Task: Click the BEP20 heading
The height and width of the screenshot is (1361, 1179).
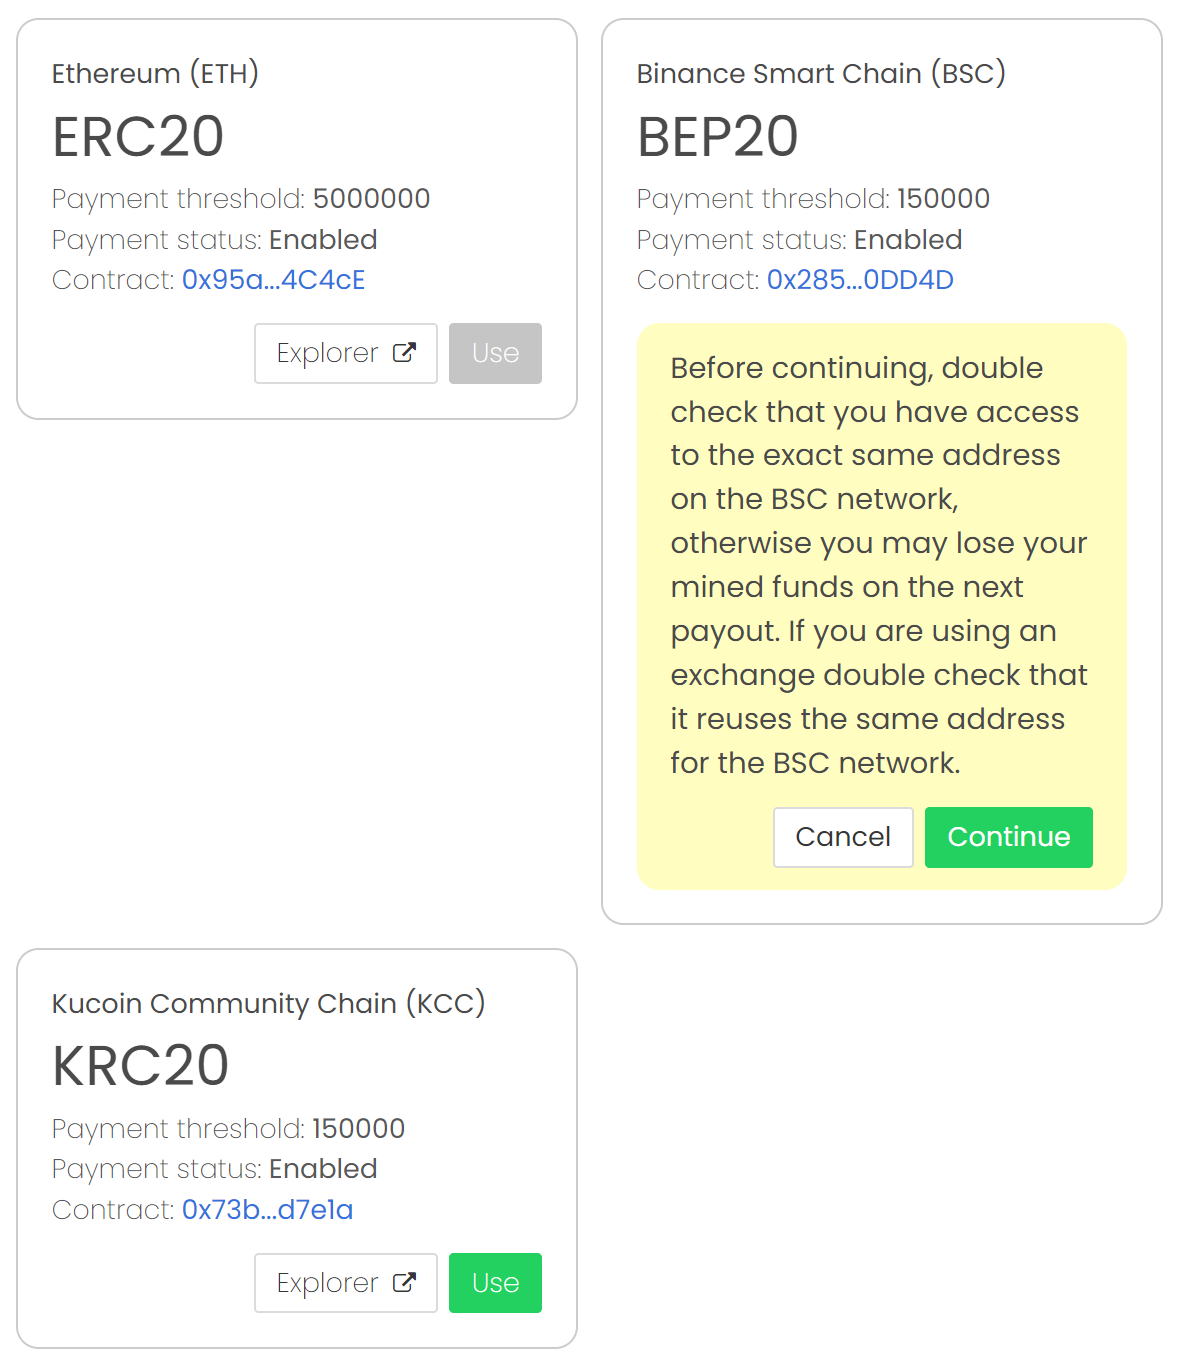Action: tap(717, 136)
